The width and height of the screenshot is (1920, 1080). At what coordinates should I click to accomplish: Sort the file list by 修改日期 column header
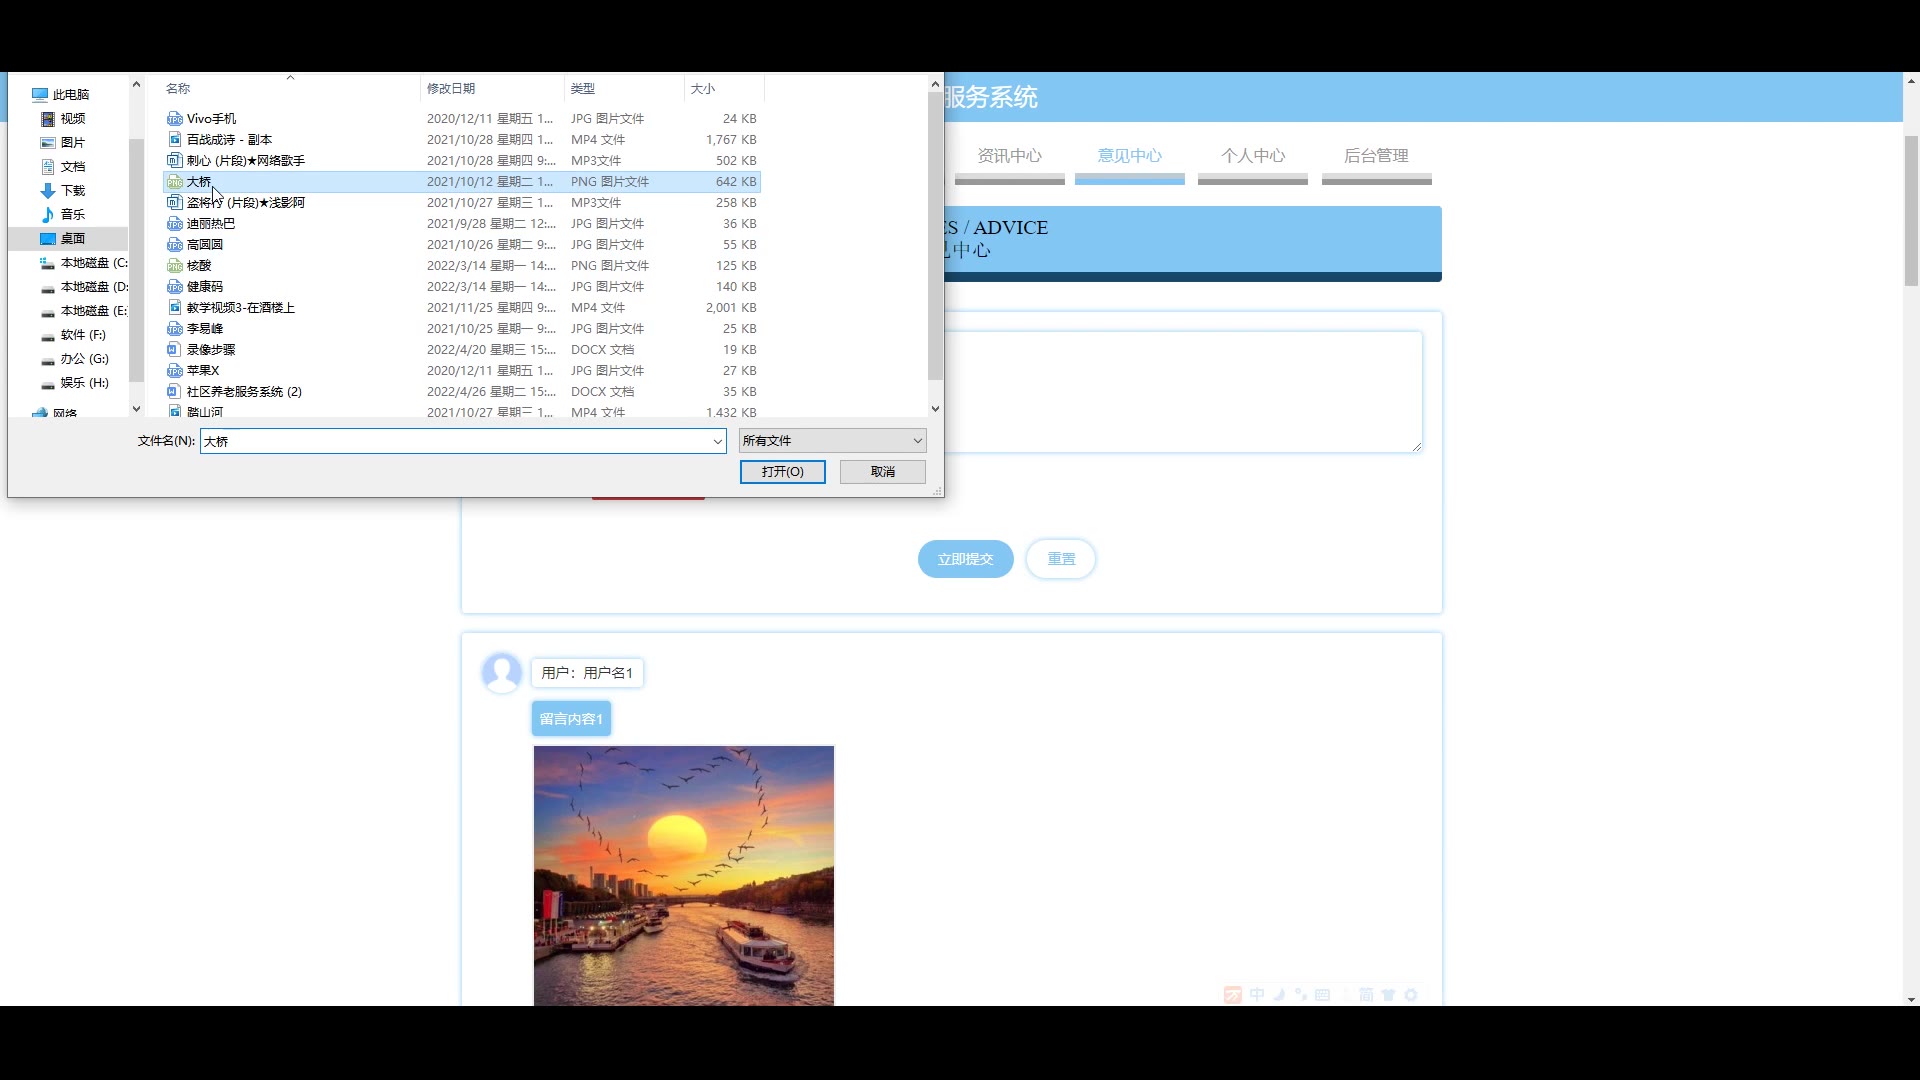pyautogui.click(x=451, y=89)
